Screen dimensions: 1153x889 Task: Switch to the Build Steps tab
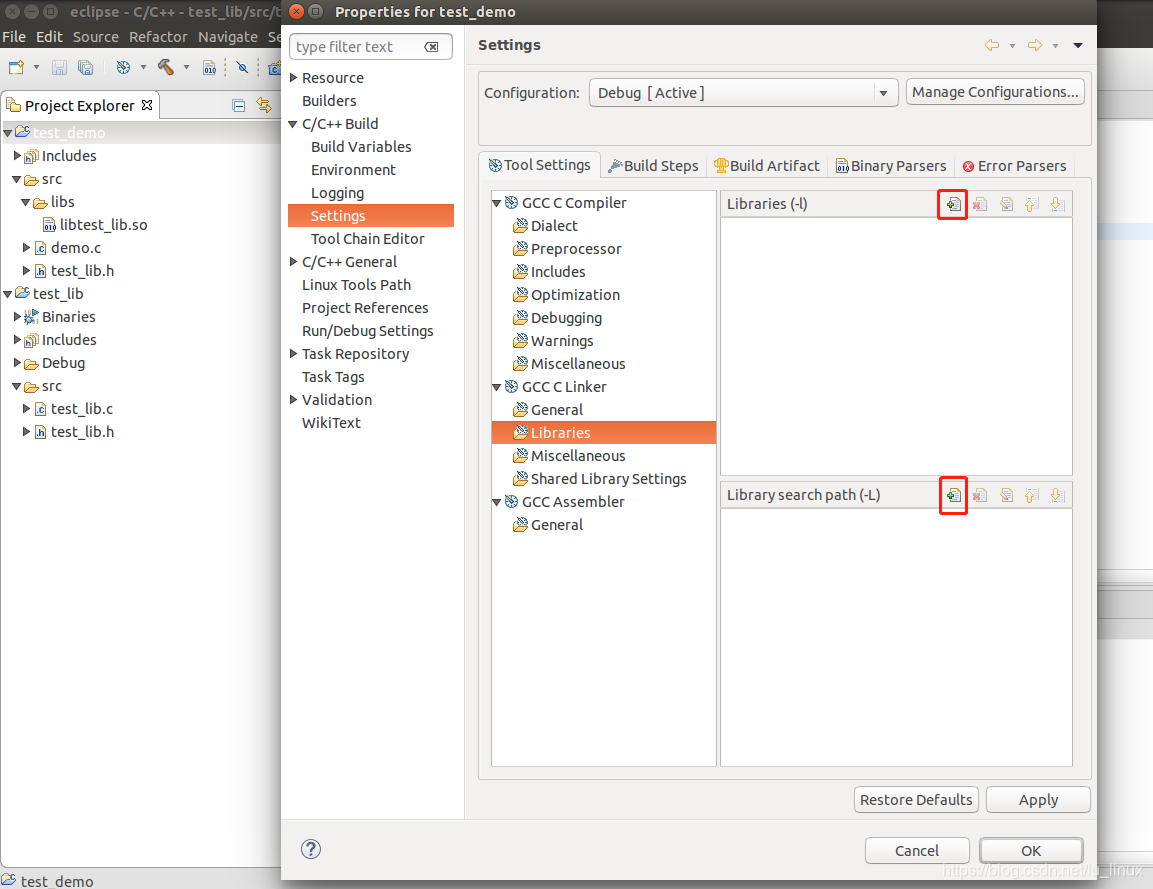(653, 166)
